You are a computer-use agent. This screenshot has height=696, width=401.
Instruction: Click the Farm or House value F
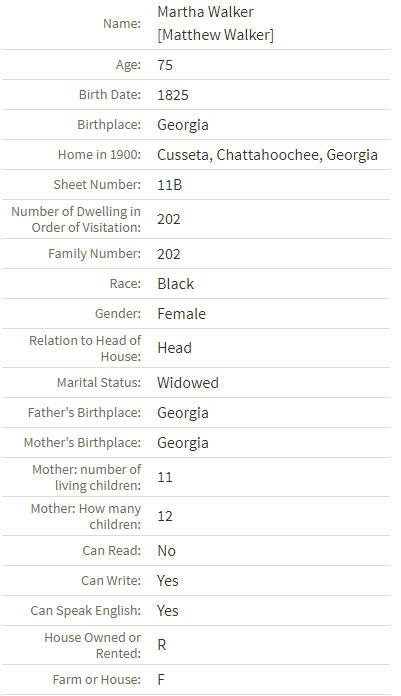pyautogui.click(x=161, y=680)
